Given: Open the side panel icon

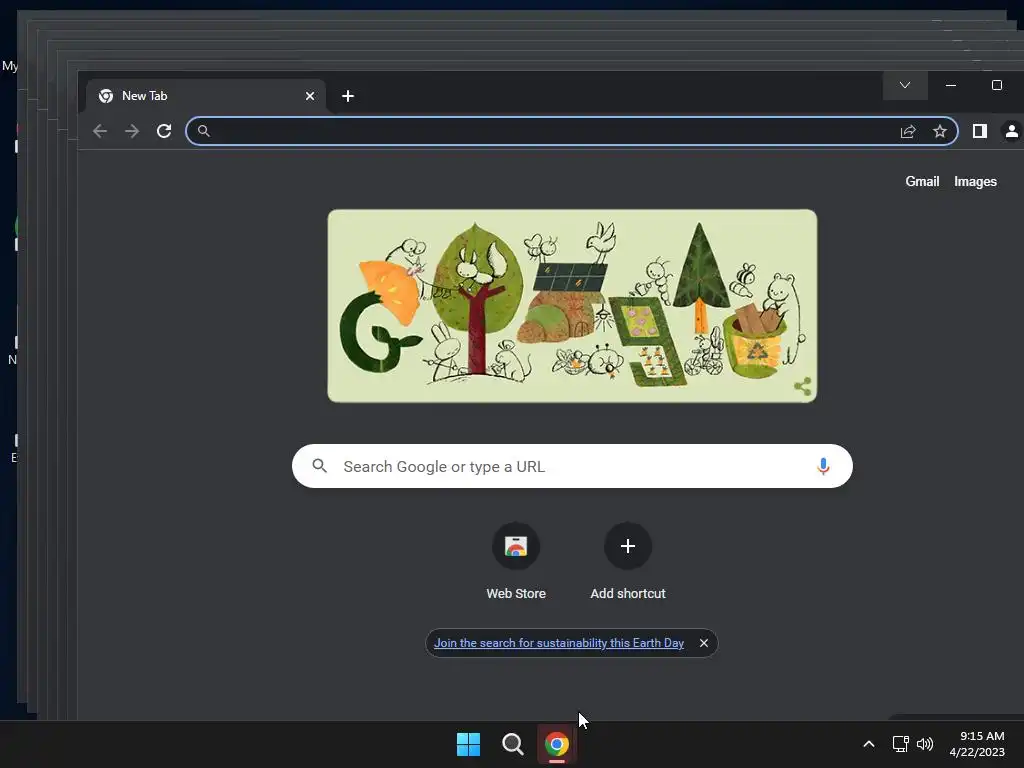Looking at the screenshot, I should tap(980, 131).
